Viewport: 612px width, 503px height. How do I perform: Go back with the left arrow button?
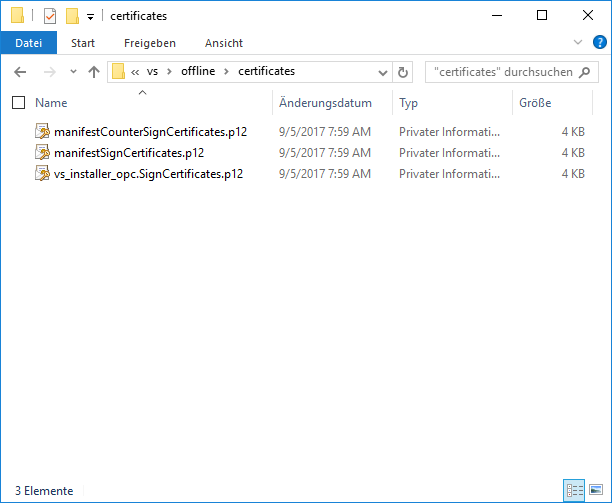[20, 72]
